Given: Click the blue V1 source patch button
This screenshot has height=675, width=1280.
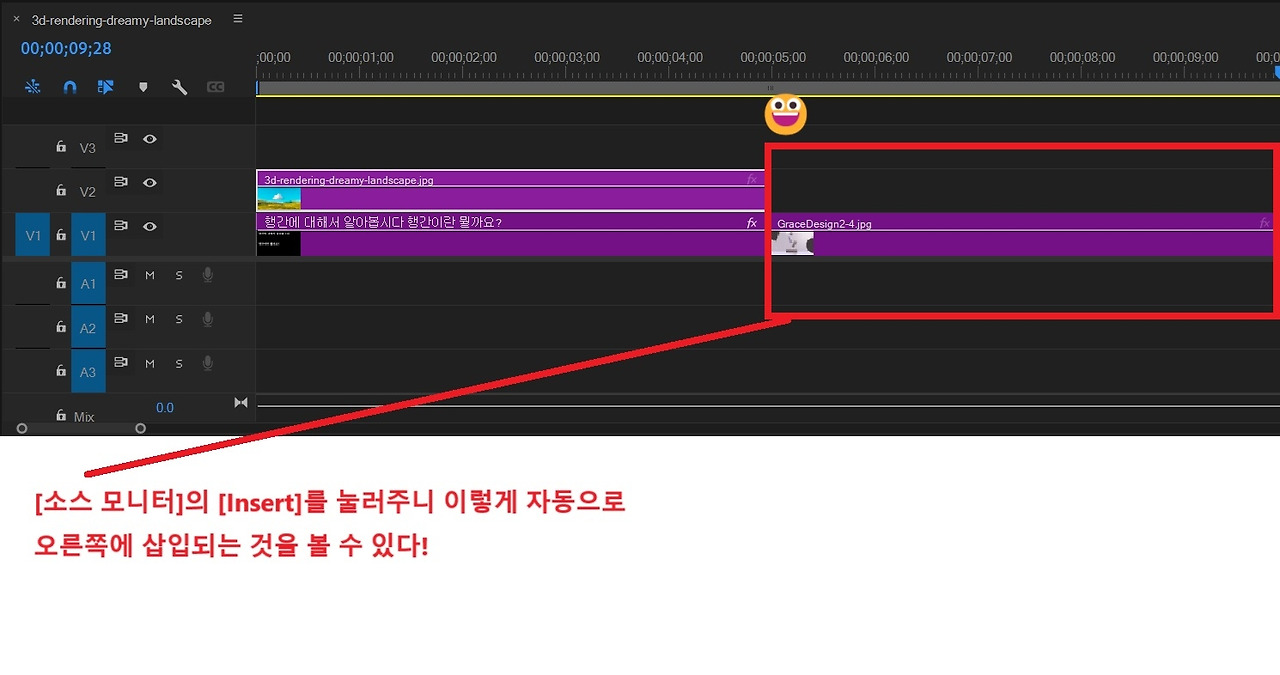Looking at the screenshot, I should click(32, 235).
